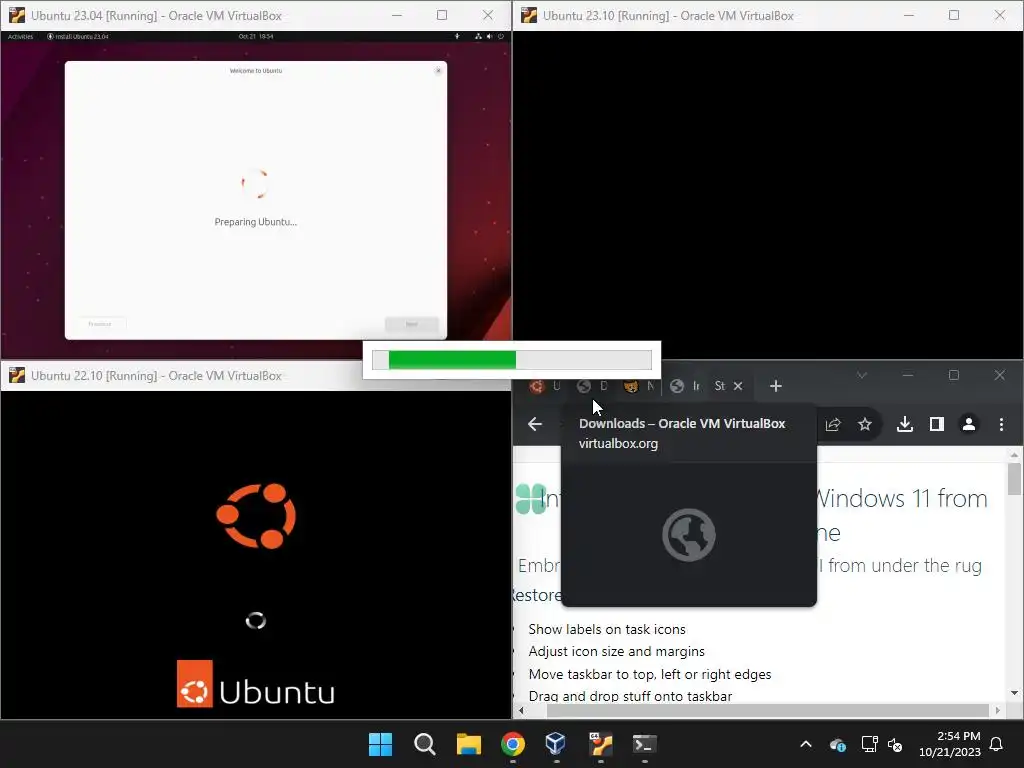Go back in Chrome
The height and width of the screenshot is (768, 1024).
pos(535,424)
